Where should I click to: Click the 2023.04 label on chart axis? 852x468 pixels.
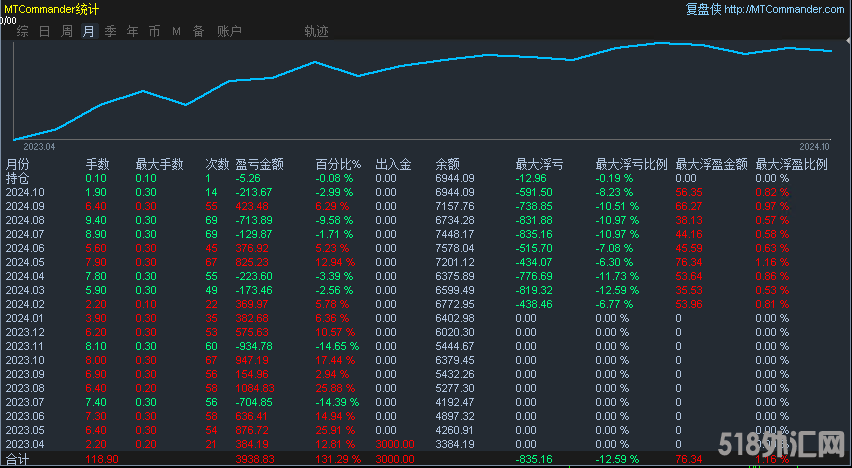[x=37, y=146]
